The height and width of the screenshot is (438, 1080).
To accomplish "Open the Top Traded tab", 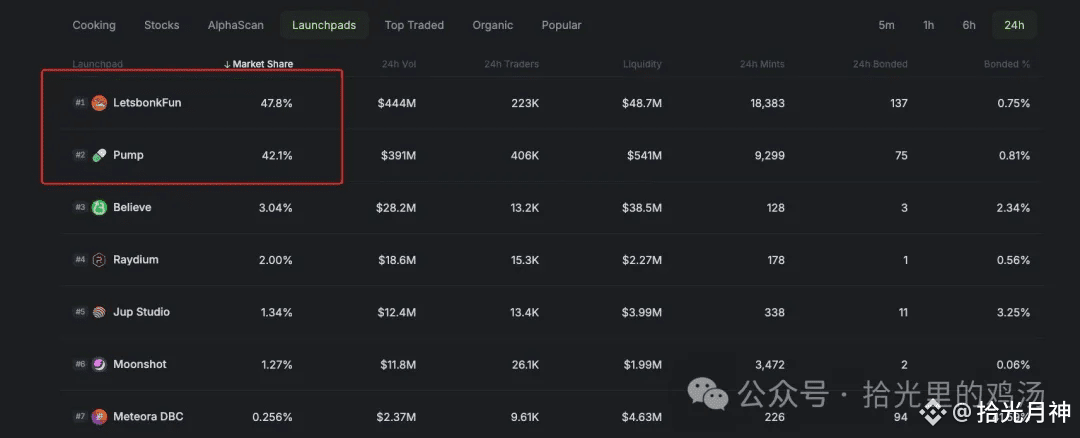I will [x=414, y=25].
